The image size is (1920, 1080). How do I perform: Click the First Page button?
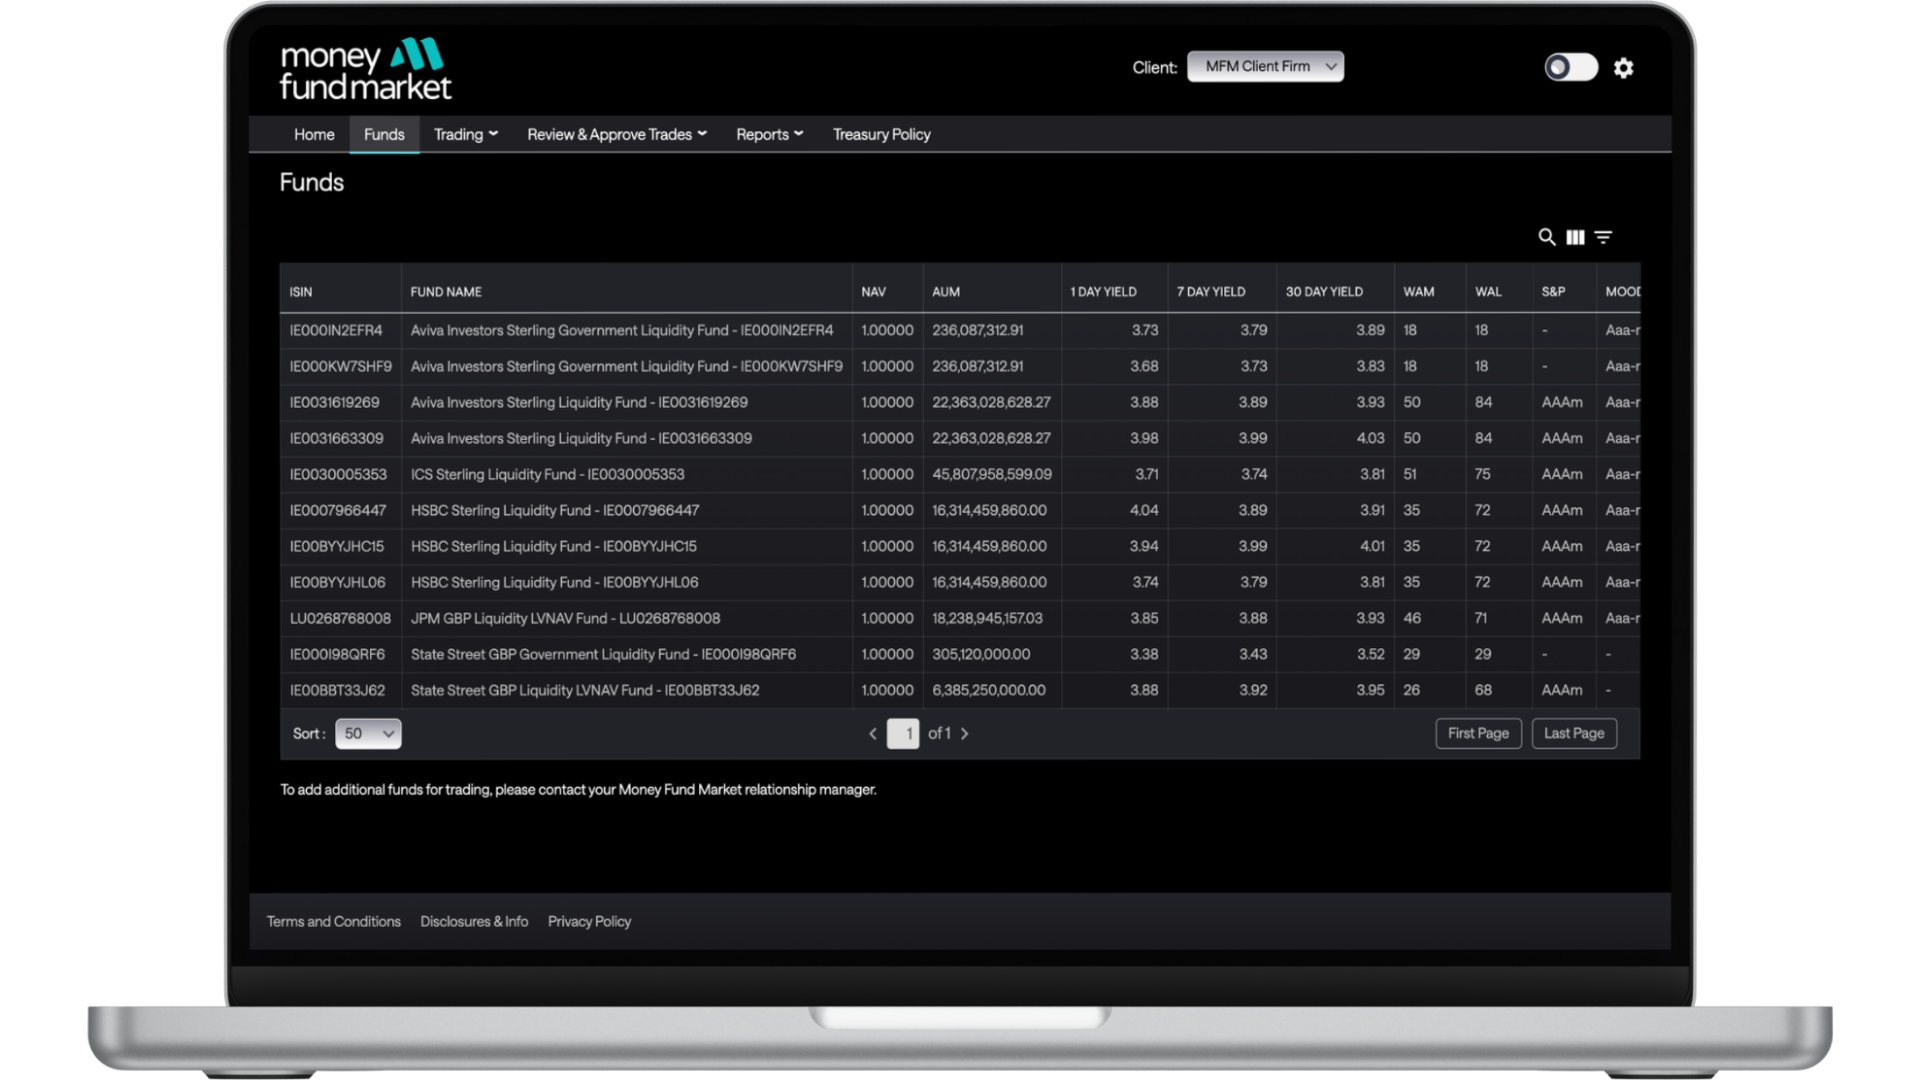coord(1478,734)
